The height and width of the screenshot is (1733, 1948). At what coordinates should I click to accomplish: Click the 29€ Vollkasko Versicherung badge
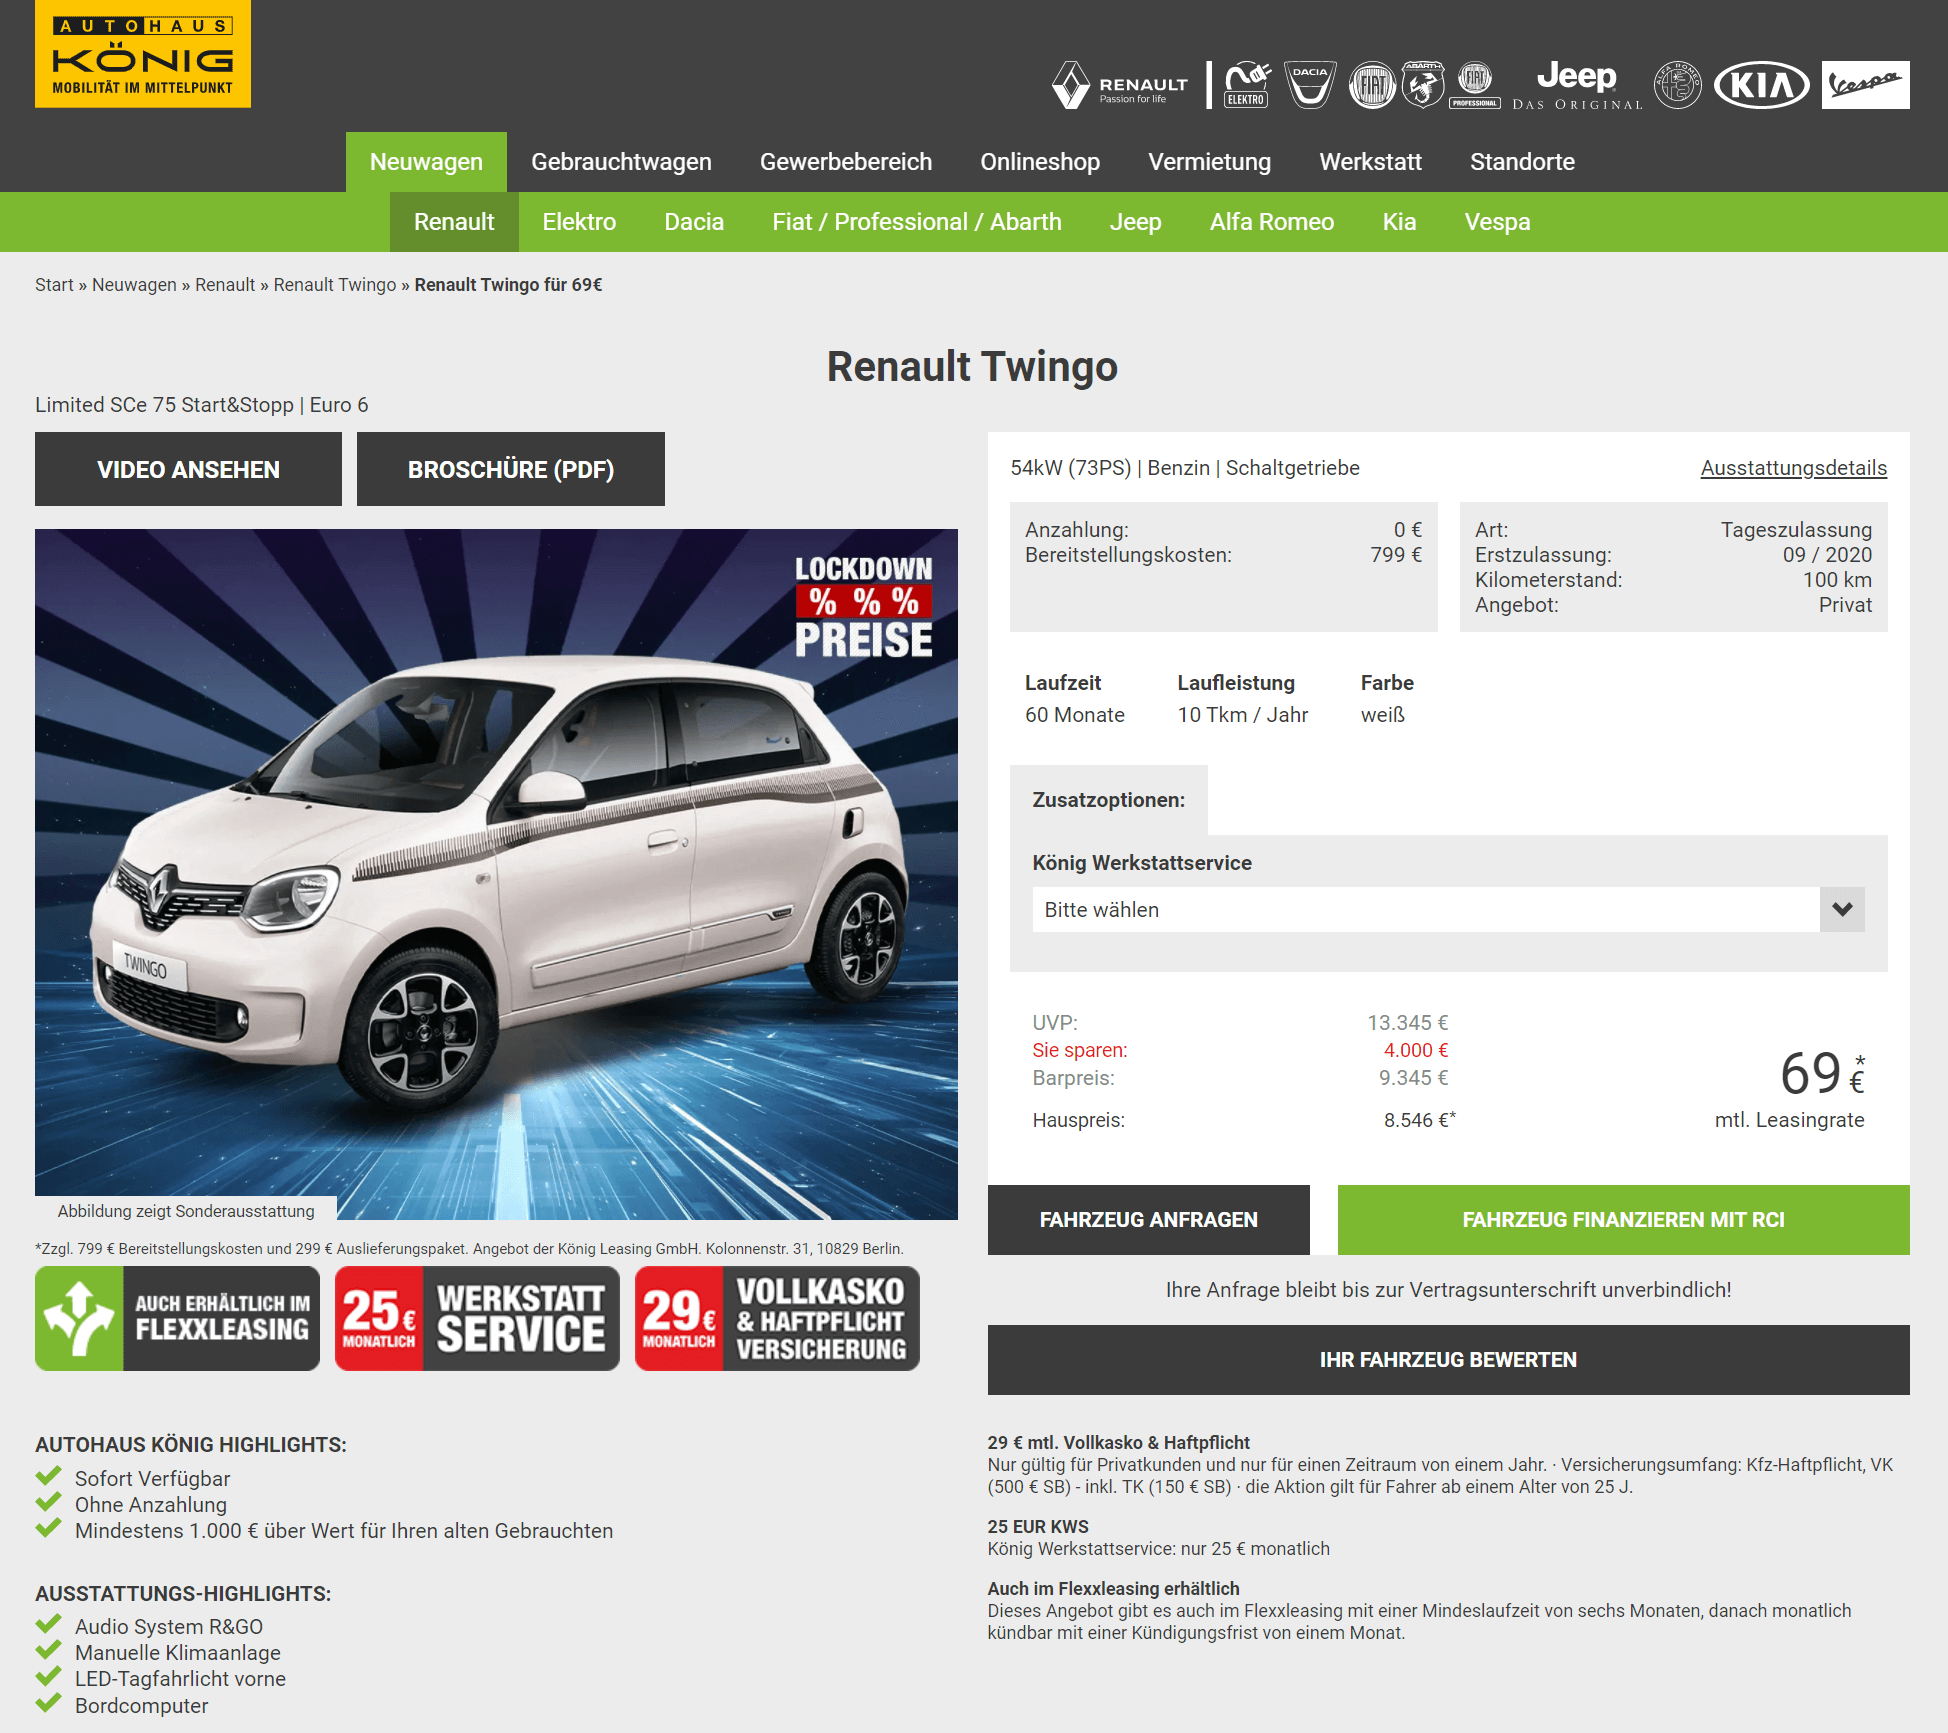coord(777,1318)
